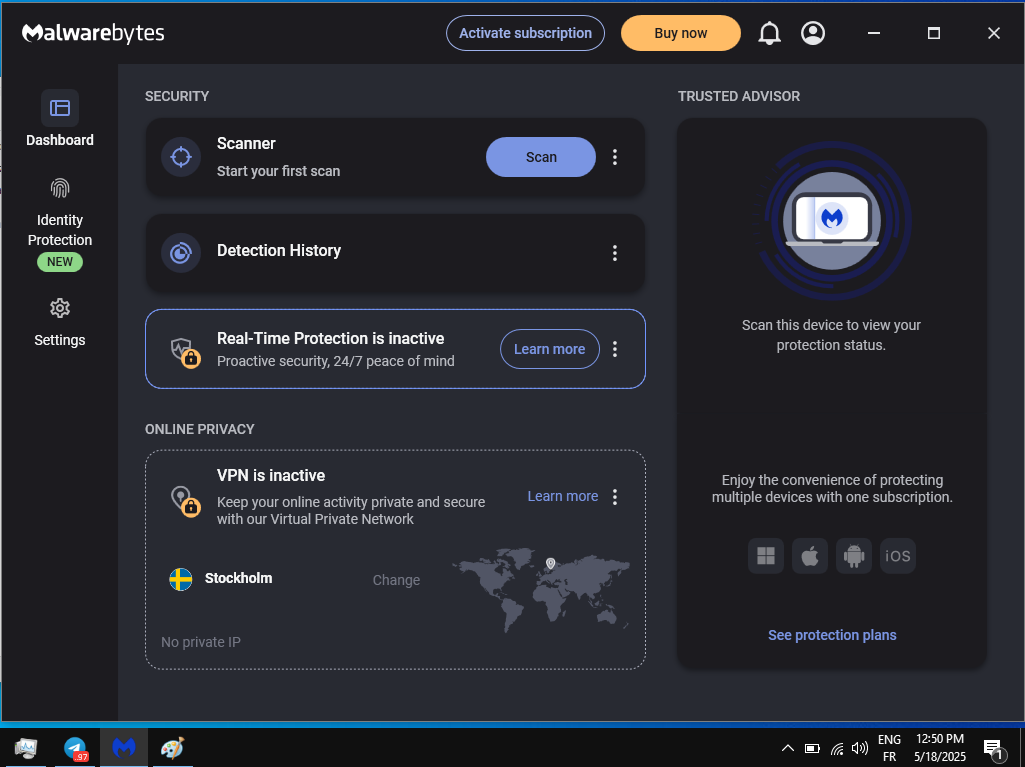
Task: Click the VPN Learn more link
Action: pyautogui.click(x=562, y=496)
